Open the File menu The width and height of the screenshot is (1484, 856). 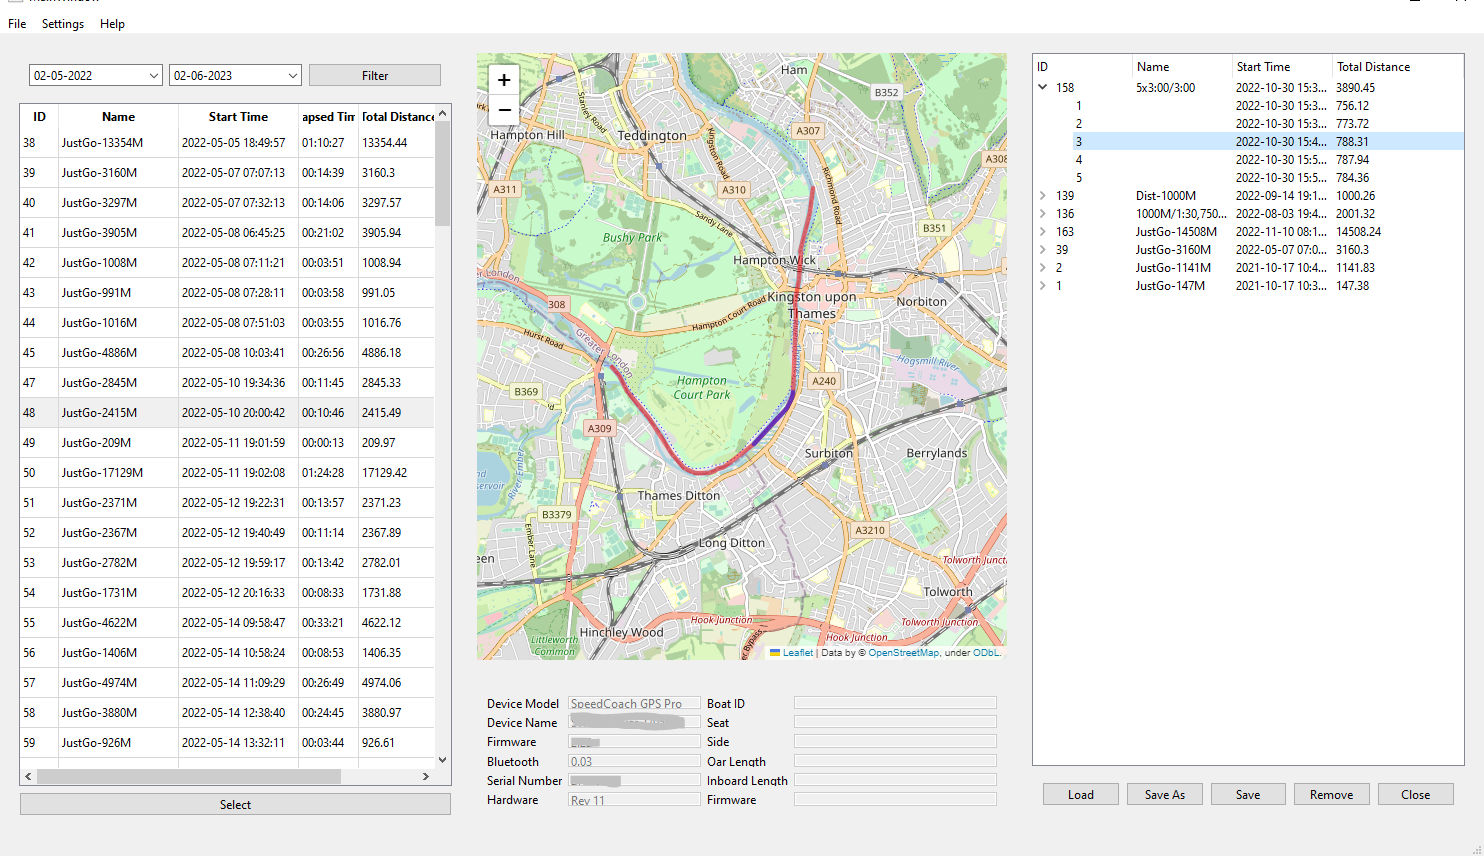pyautogui.click(x=17, y=23)
